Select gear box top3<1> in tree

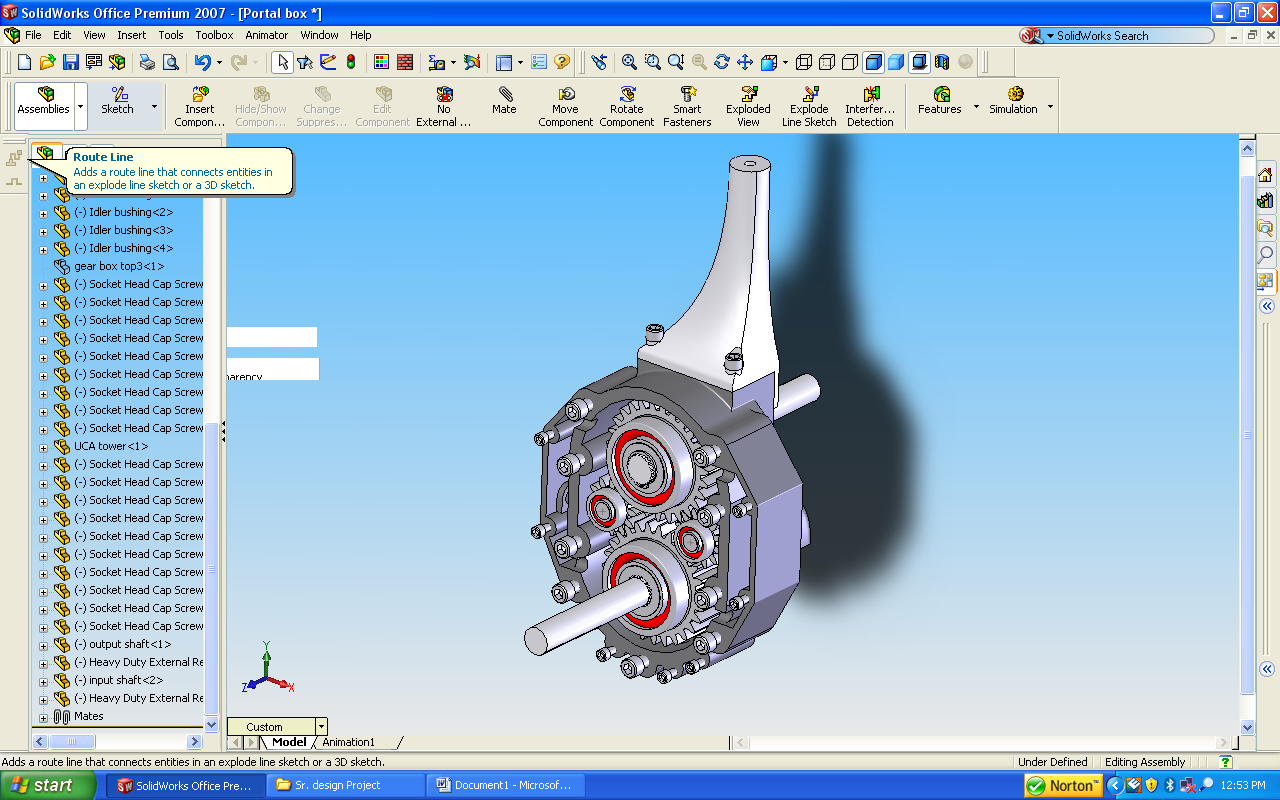click(x=119, y=266)
